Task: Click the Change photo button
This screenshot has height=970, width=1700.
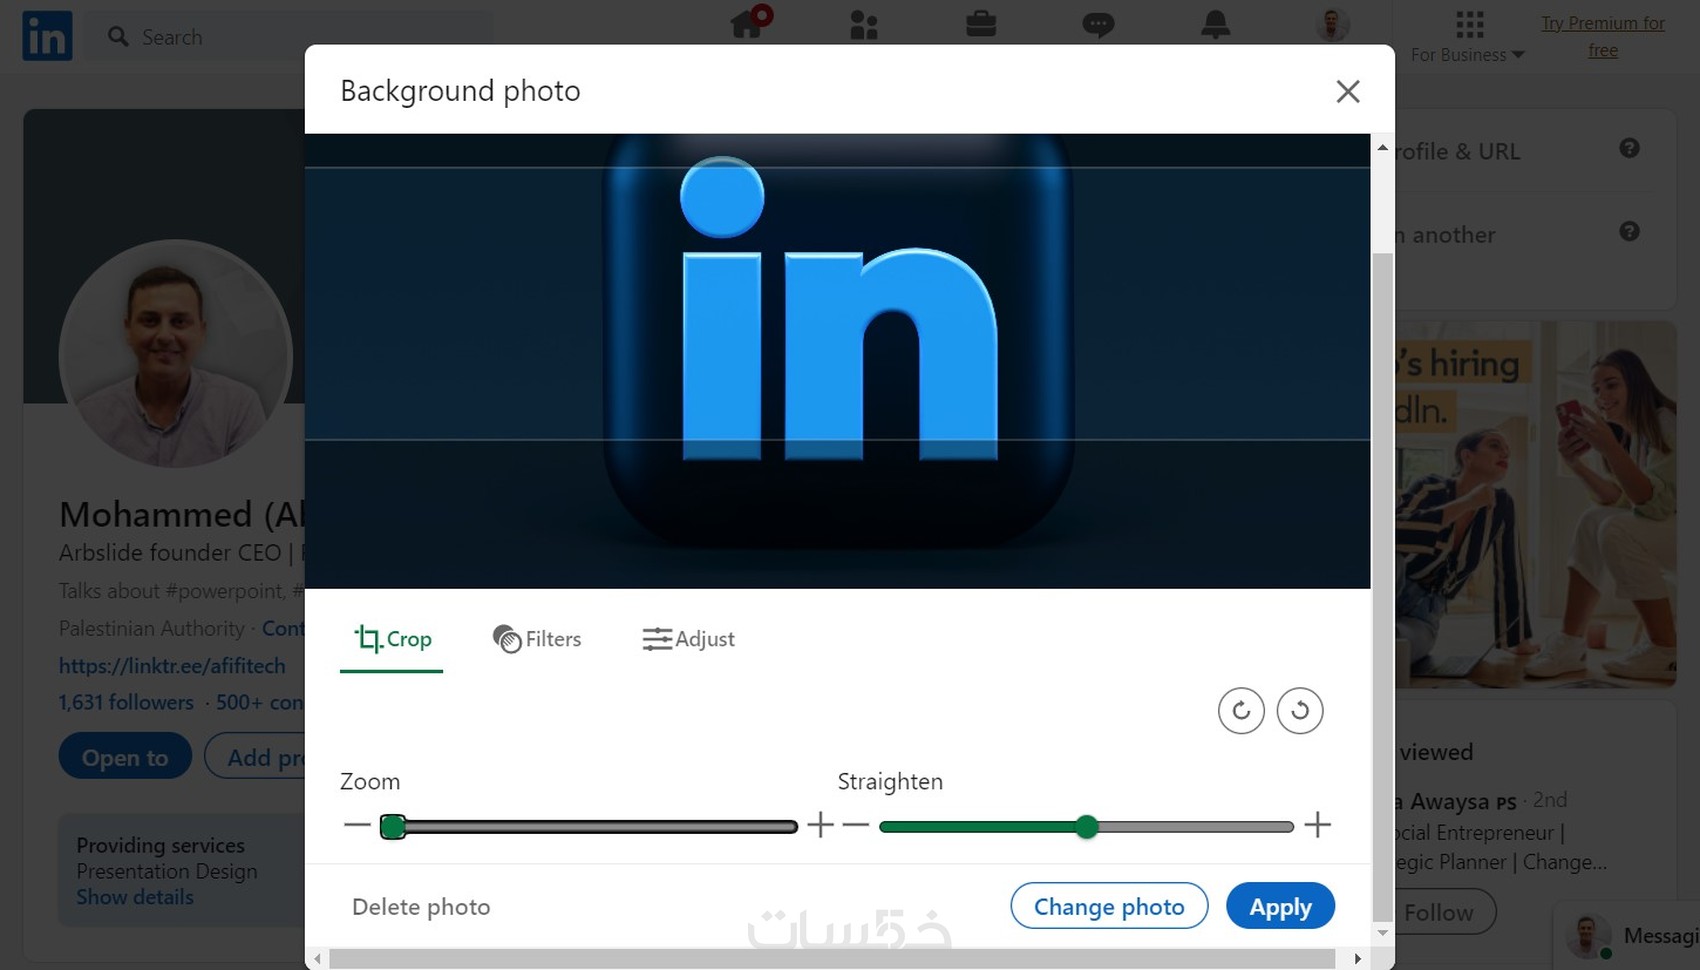Action: [1109, 906]
